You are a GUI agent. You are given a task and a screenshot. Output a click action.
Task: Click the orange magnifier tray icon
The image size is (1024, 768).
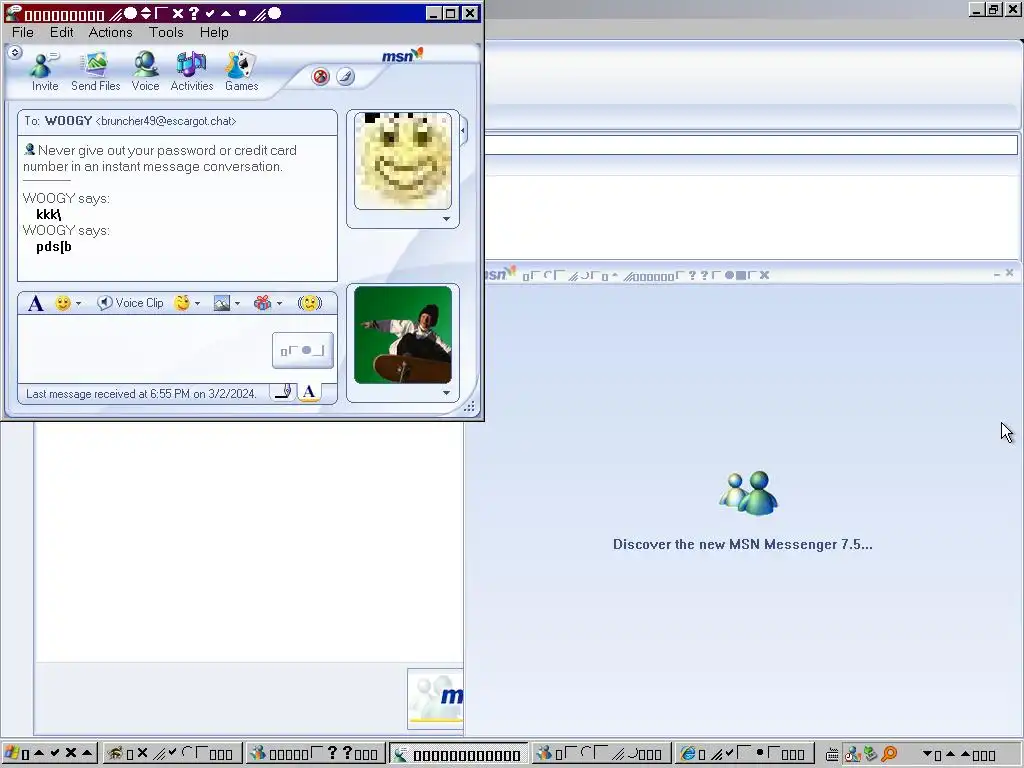pyautogui.click(x=889, y=754)
